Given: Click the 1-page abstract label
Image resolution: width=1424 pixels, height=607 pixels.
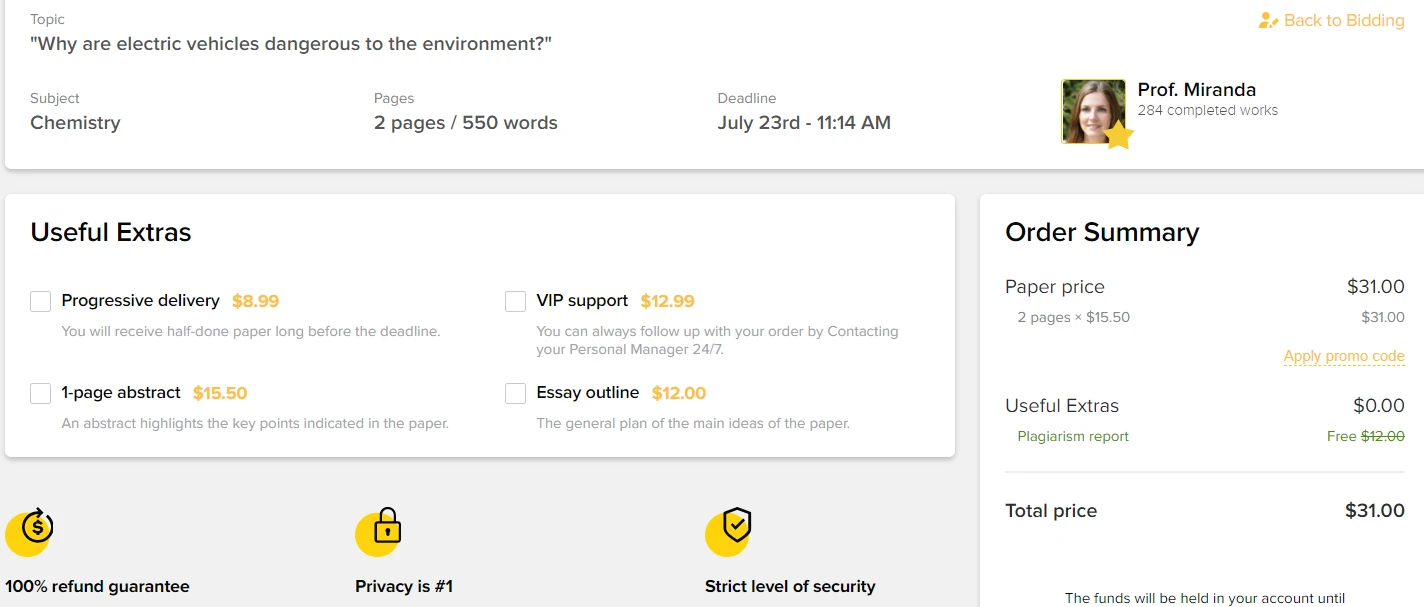Looking at the screenshot, I should tap(121, 393).
